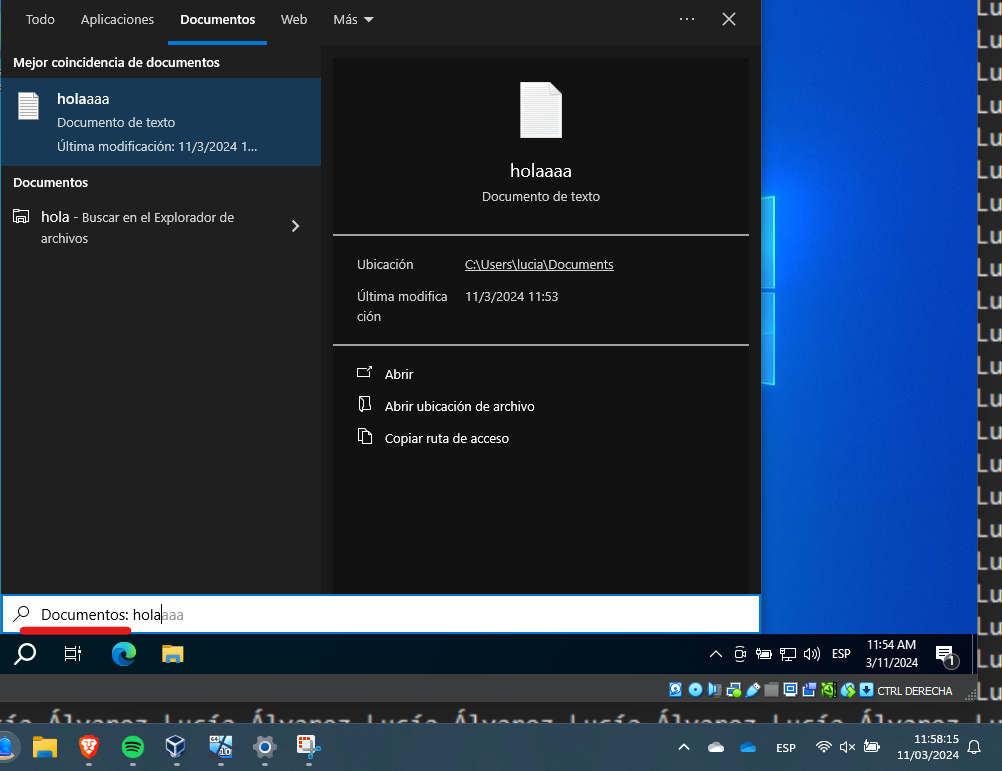Open the C:\Users\lucia\Documents location link
The width and height of the screenshot is (1002, 771).
(539, 264)
